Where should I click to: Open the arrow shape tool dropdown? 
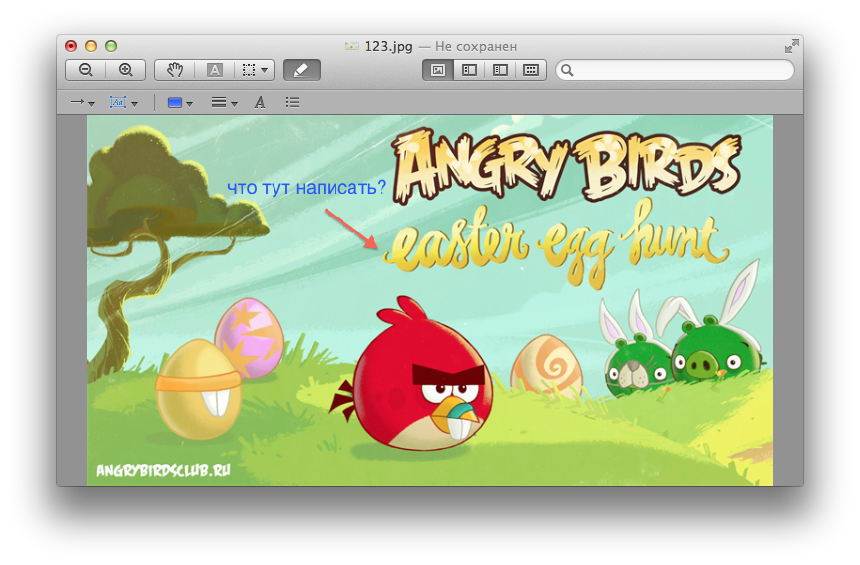83,103
